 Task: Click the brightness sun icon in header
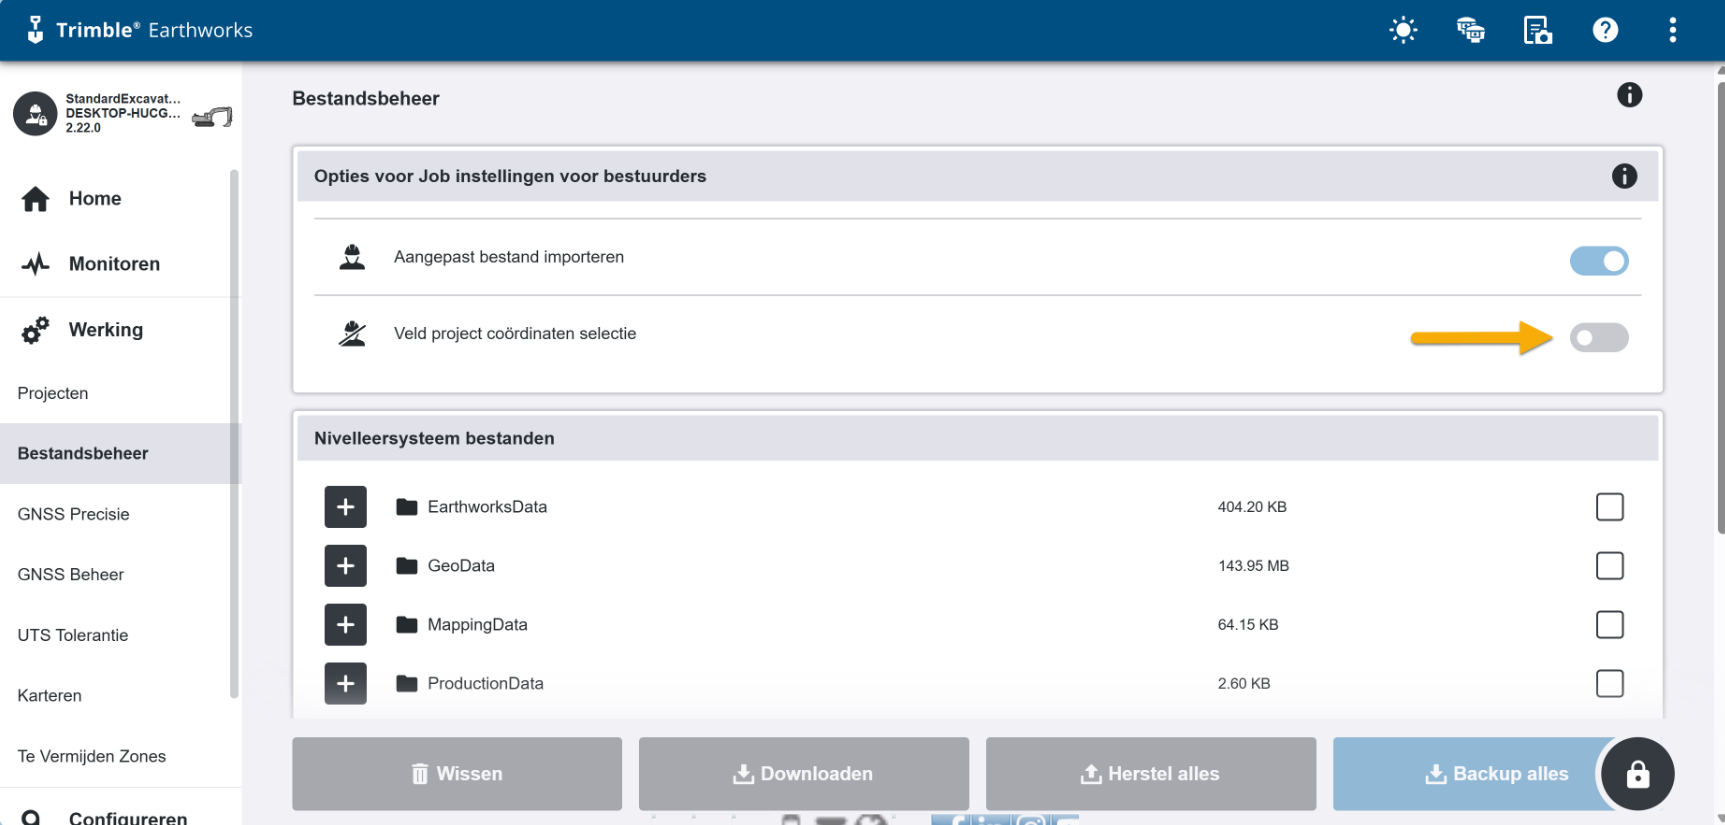click(1403, 30)
